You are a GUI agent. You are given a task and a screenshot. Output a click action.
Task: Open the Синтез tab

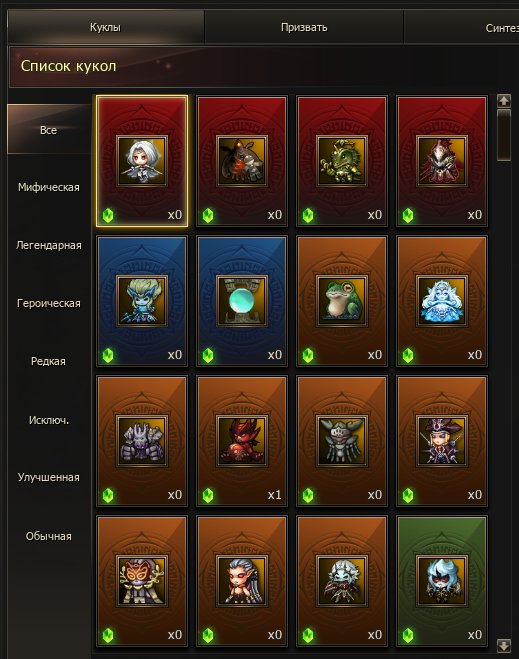(x=502, y=28)
